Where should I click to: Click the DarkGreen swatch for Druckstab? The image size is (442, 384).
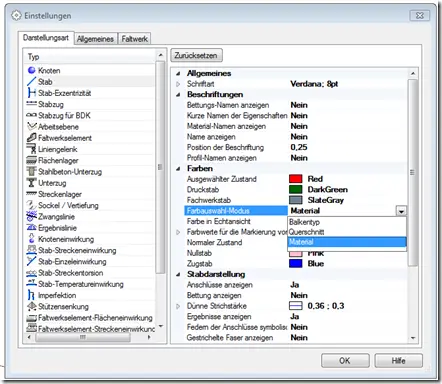pyautogui.click(x=296, y=190)
